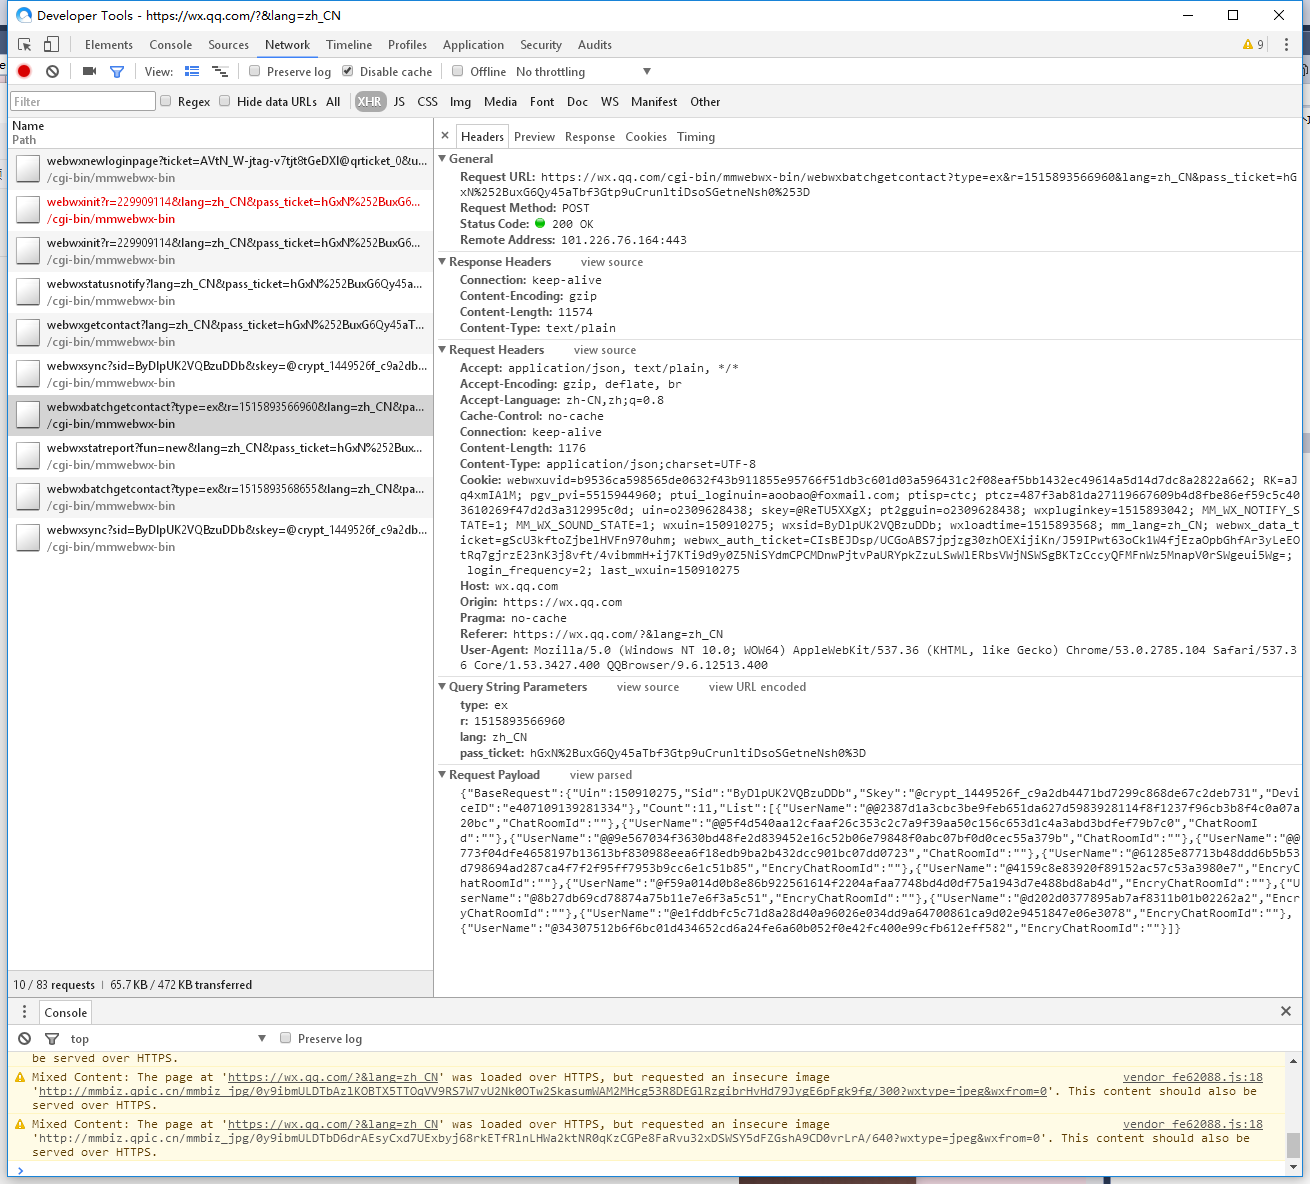
Task: Clear the network log
Action: tap(52, 71)
